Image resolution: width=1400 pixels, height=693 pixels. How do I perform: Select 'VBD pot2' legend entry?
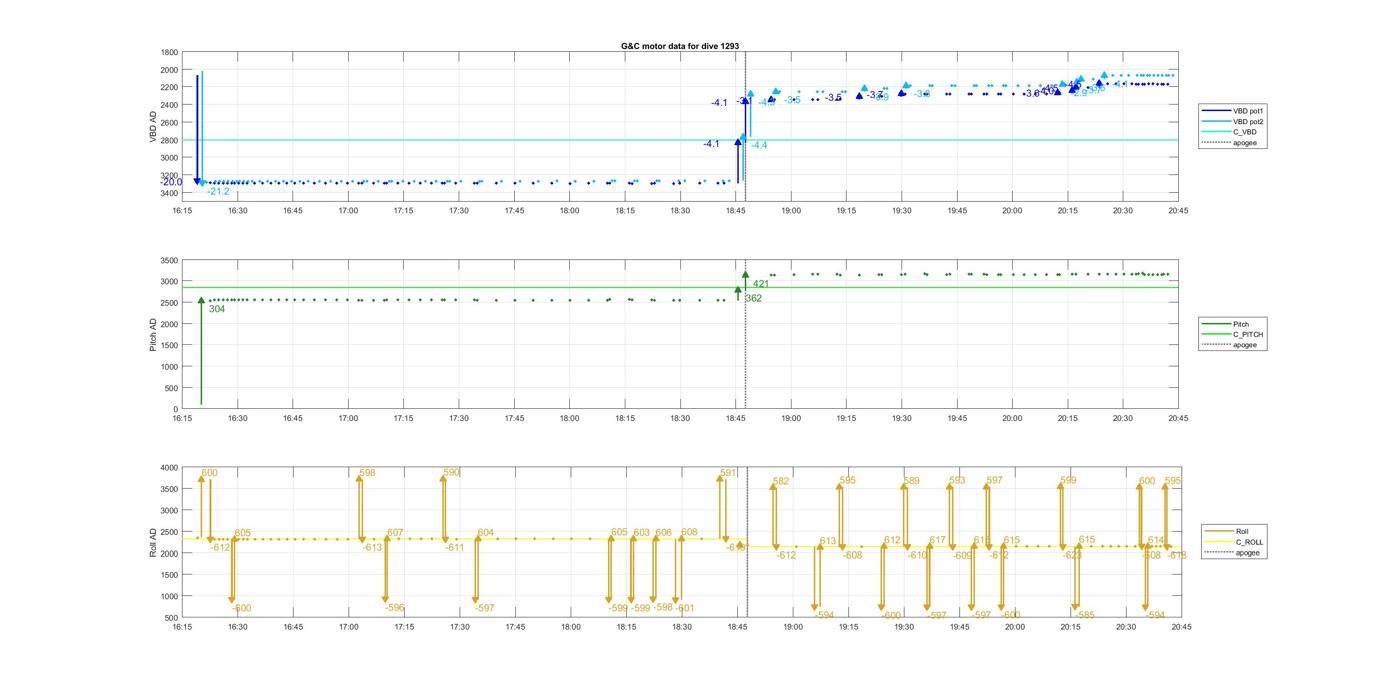1232,121
